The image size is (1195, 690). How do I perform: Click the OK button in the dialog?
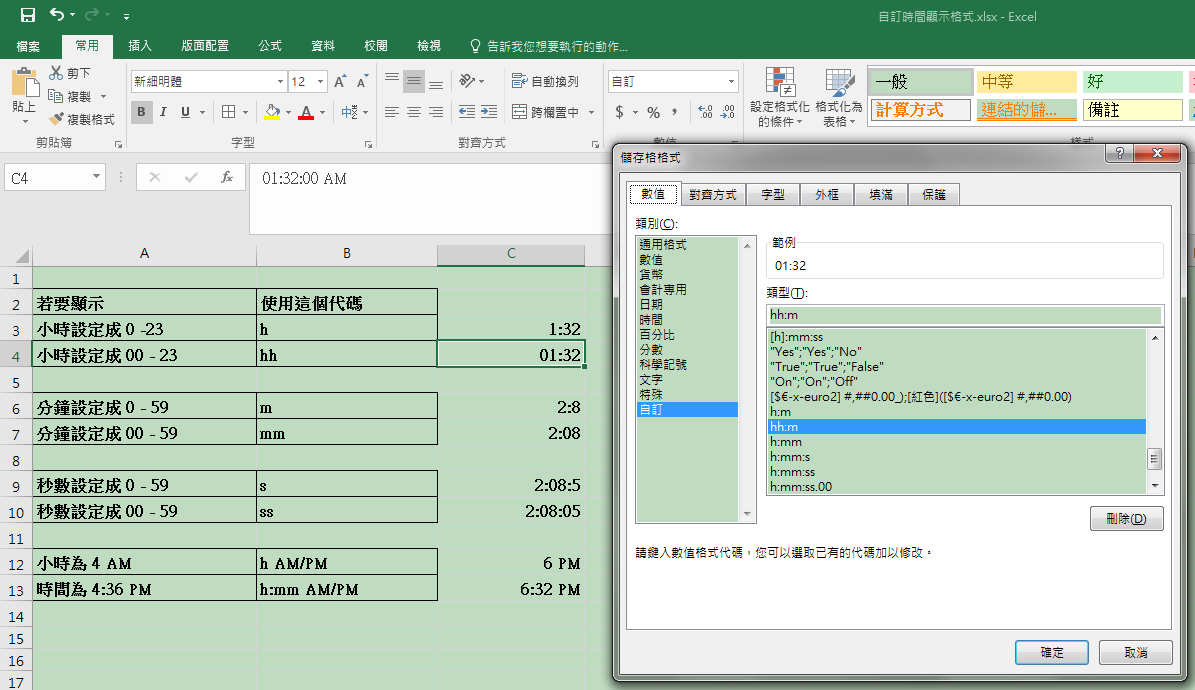tap(1052, 653)
